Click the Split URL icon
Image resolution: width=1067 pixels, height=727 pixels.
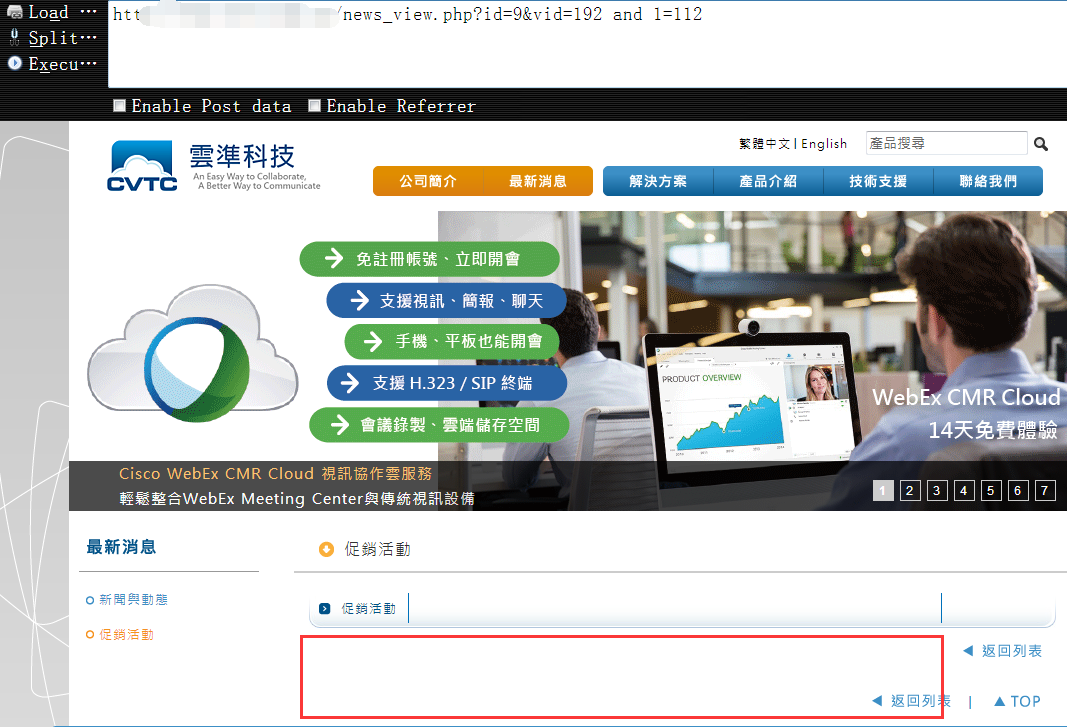tap(15, 38)
